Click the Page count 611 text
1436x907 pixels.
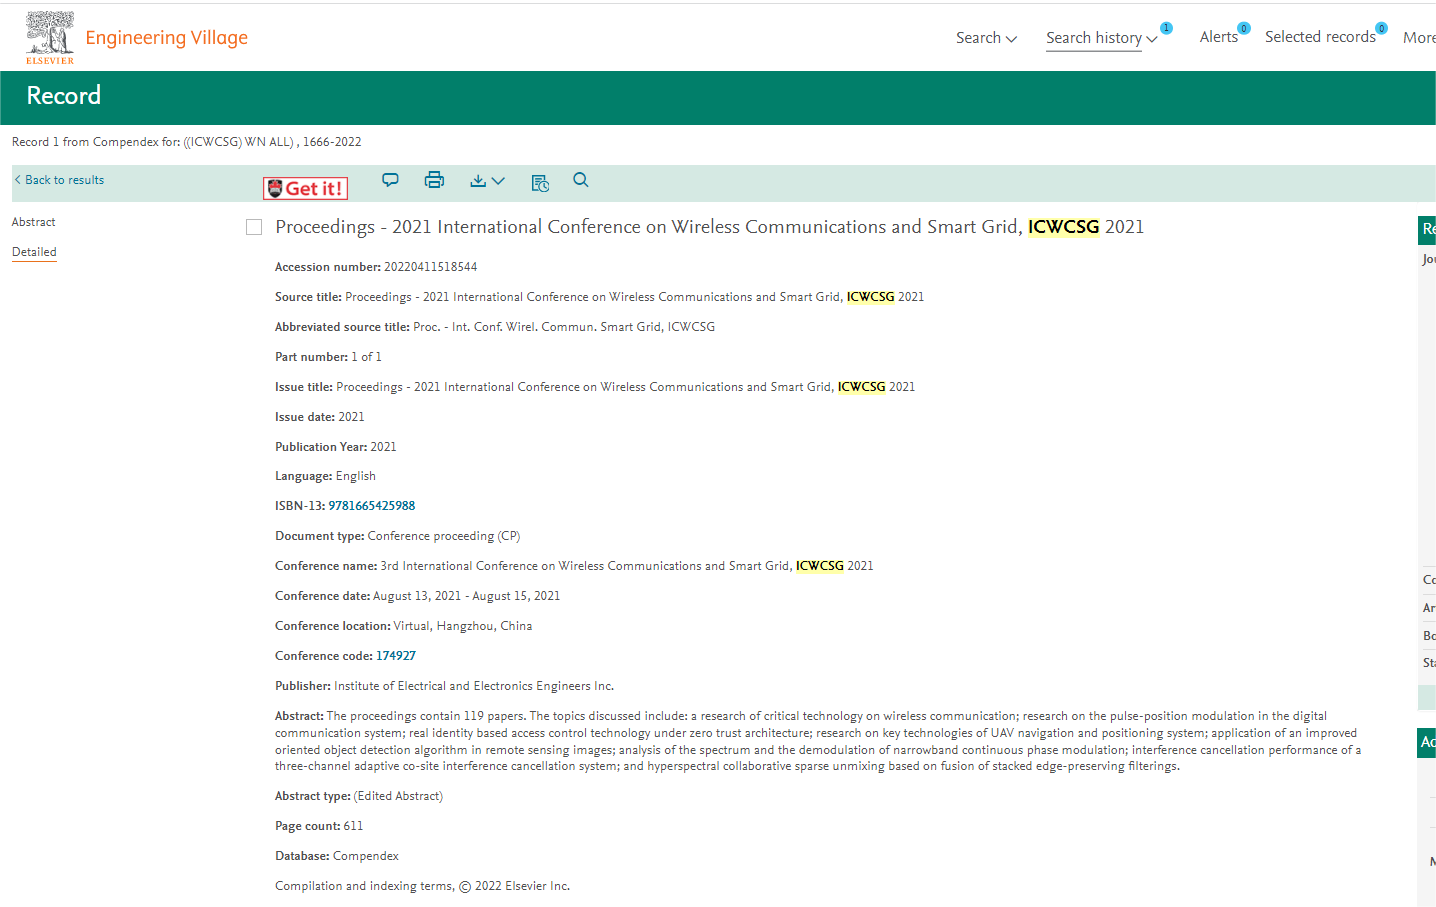pos(319,826)
